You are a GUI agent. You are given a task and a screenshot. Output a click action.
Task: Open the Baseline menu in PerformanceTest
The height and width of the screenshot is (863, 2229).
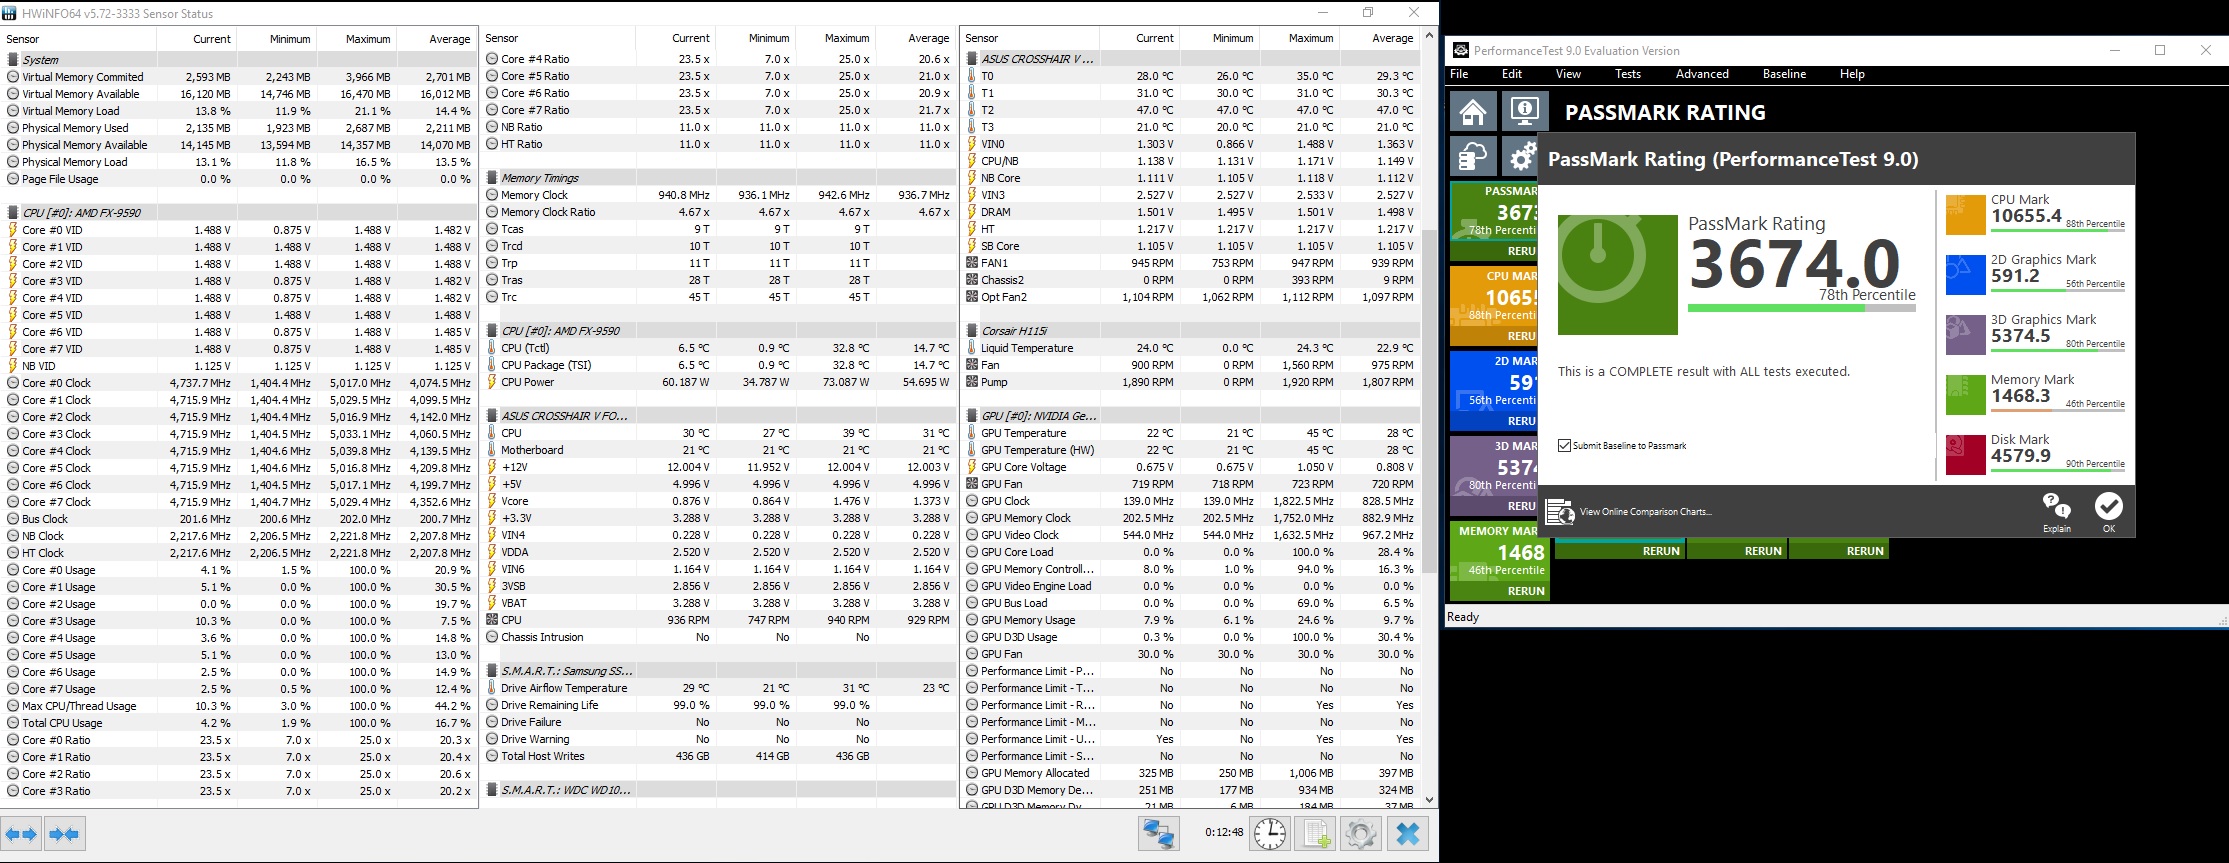point(1784,74)
